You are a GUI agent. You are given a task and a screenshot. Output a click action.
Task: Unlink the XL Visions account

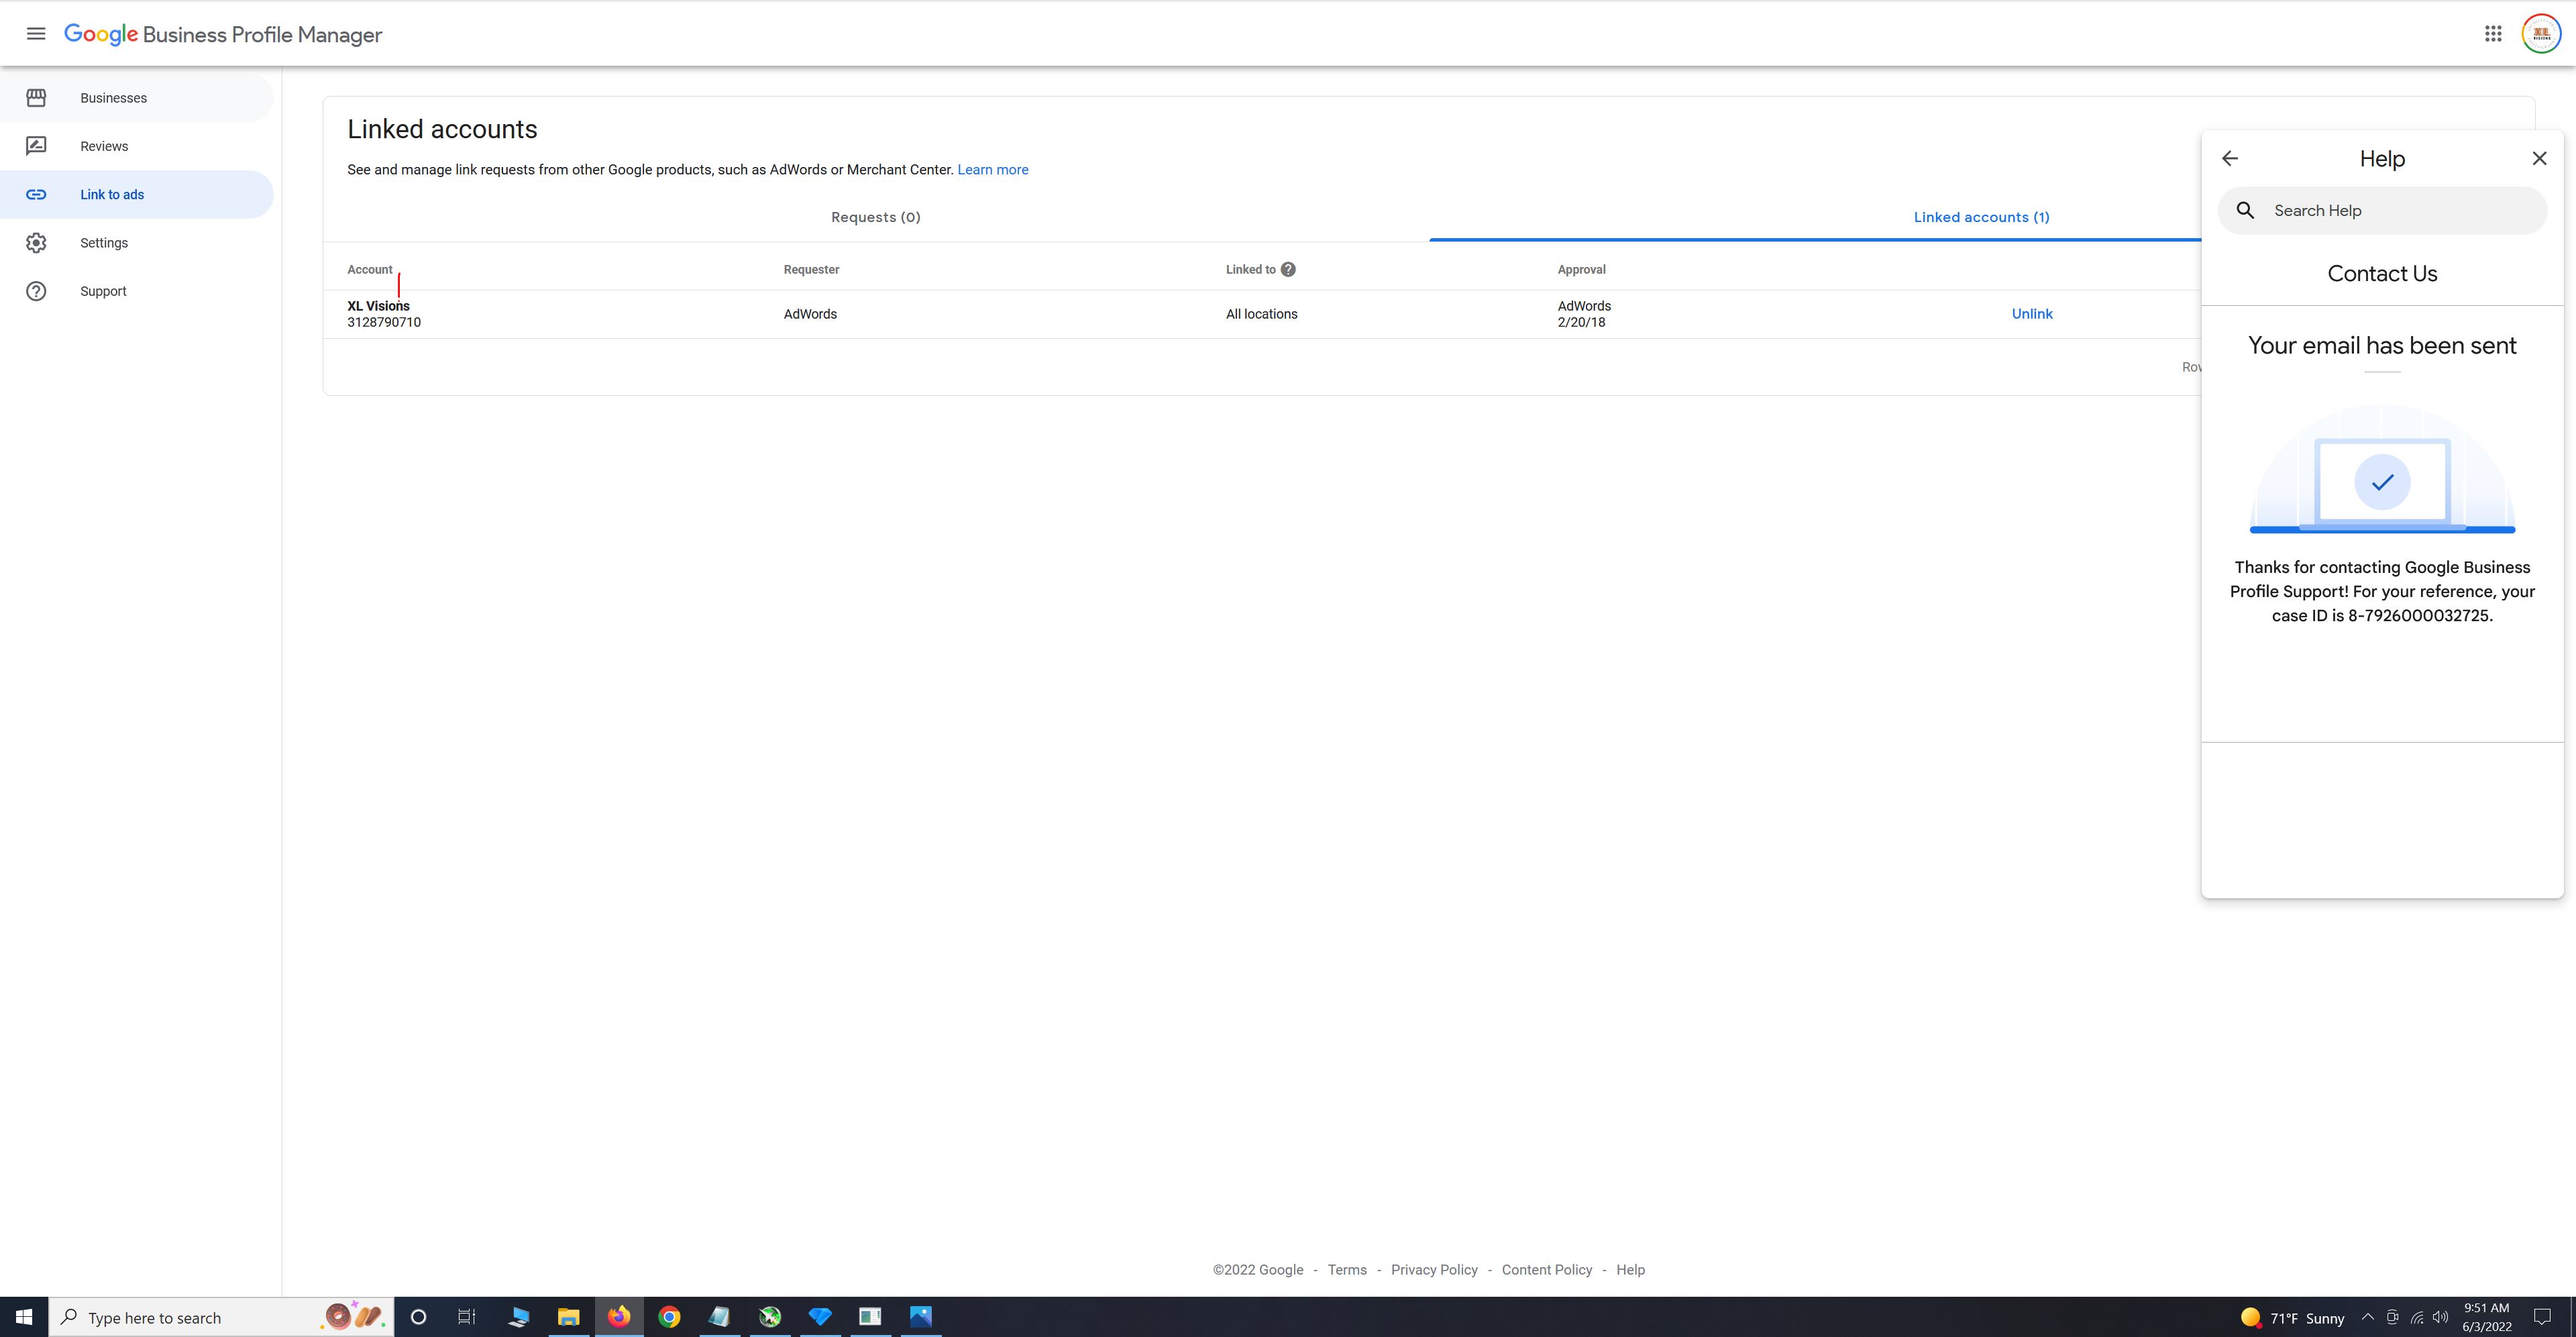[2031, 314]
